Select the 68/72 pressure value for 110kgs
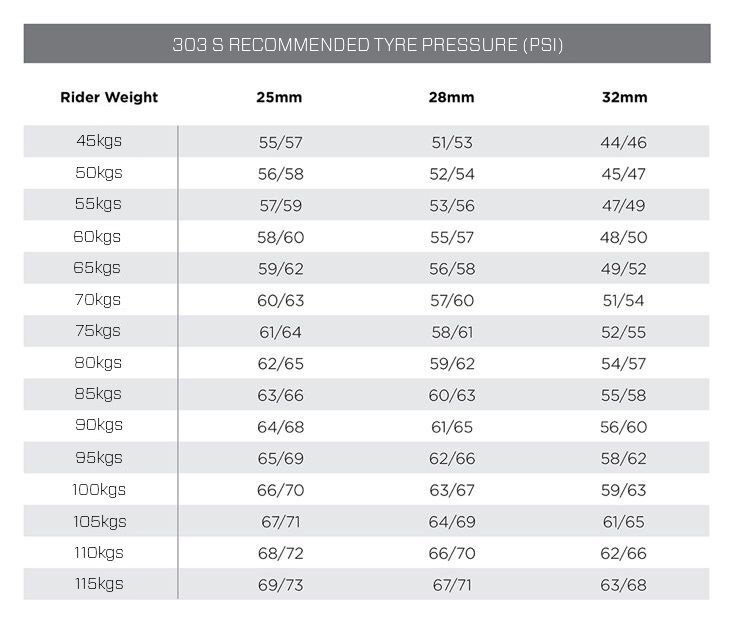This screenshot has height=632, width=733. pyautogui.click(x=280, y=553)
